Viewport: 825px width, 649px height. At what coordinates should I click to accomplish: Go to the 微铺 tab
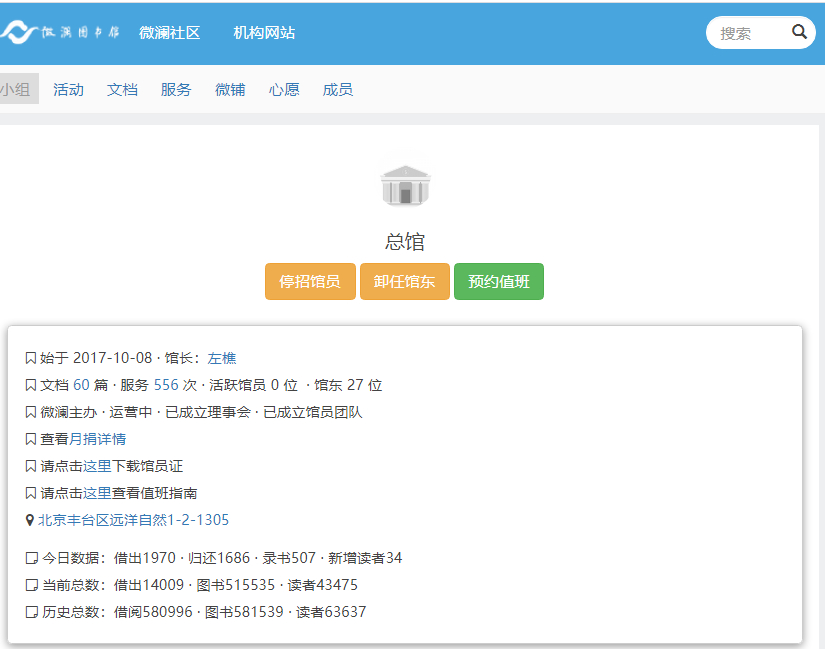coord(230,89)
